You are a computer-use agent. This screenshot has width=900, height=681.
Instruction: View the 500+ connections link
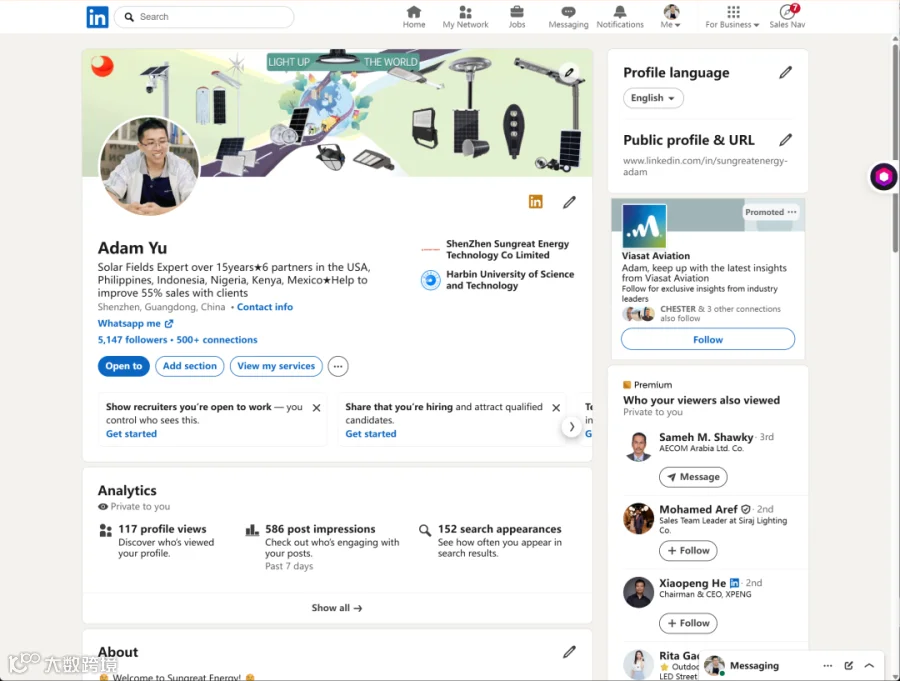pyautogui.click(x=217, y=340)
